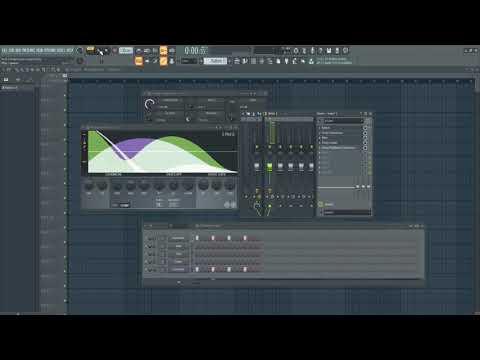Viewport: 480px width, 360px height.
Task: Expand the first effect slot's options arrow
Action: pos(320,128)
